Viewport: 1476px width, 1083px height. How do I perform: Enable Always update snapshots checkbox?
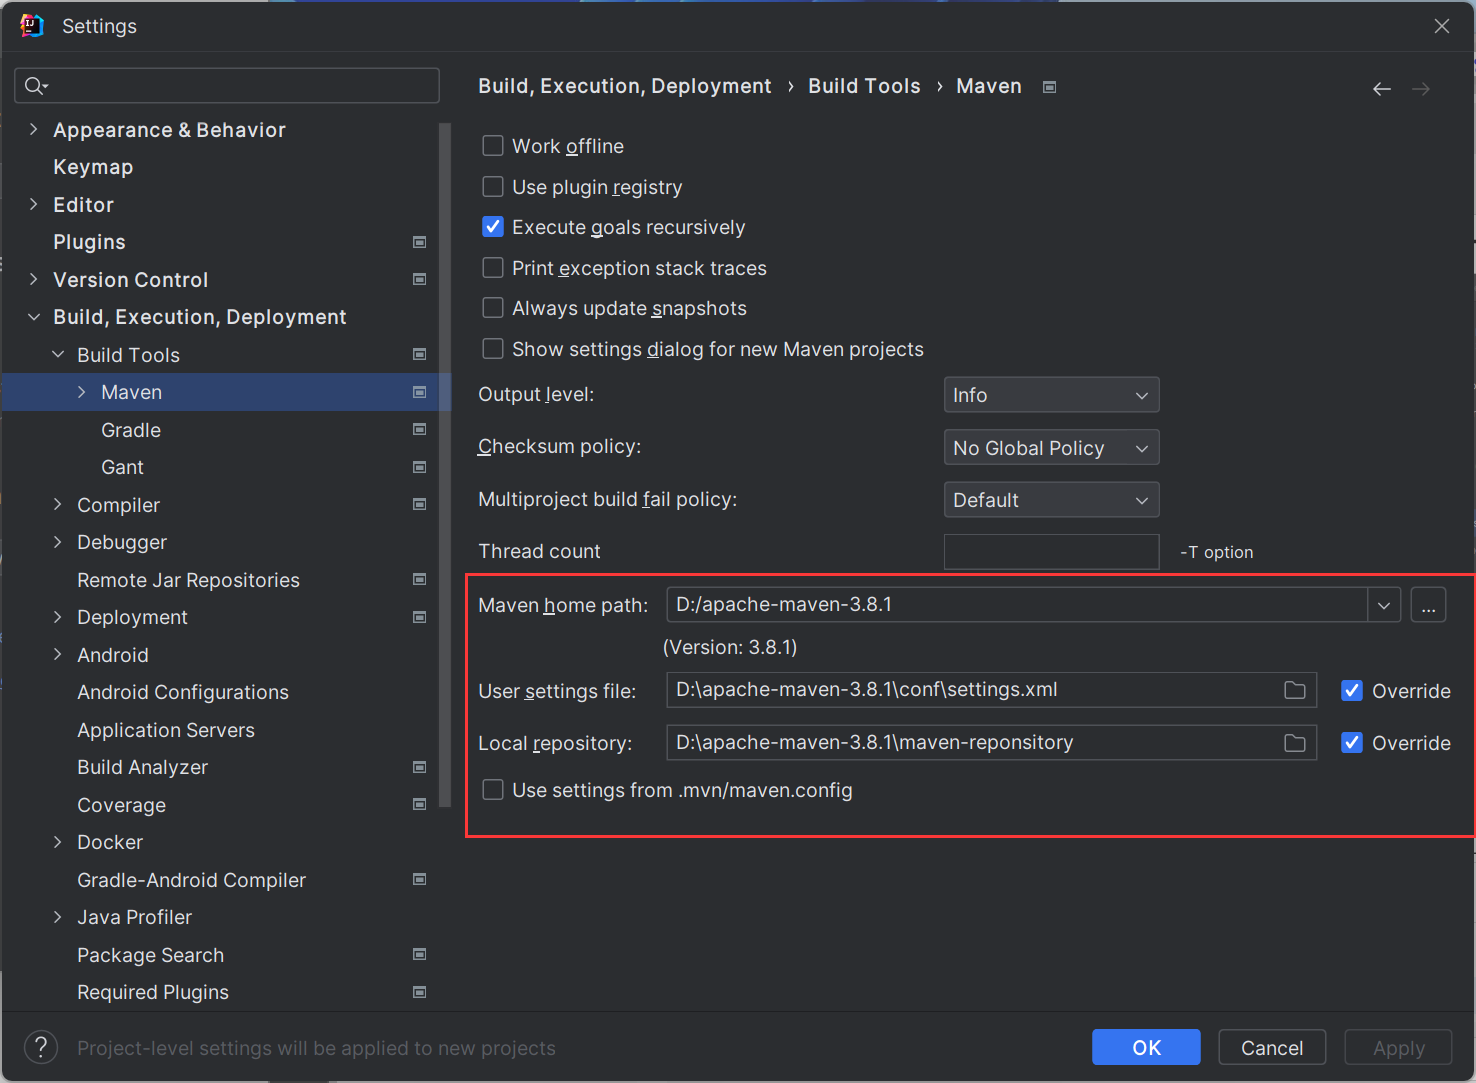coord(493,308)
